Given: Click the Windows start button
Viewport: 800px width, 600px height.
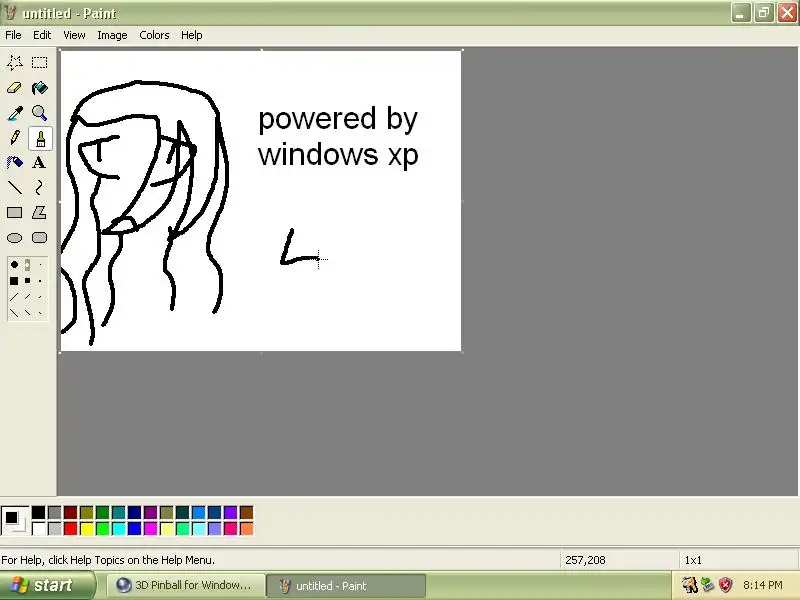Looking at the screenshot, I should tap(47, 585).
